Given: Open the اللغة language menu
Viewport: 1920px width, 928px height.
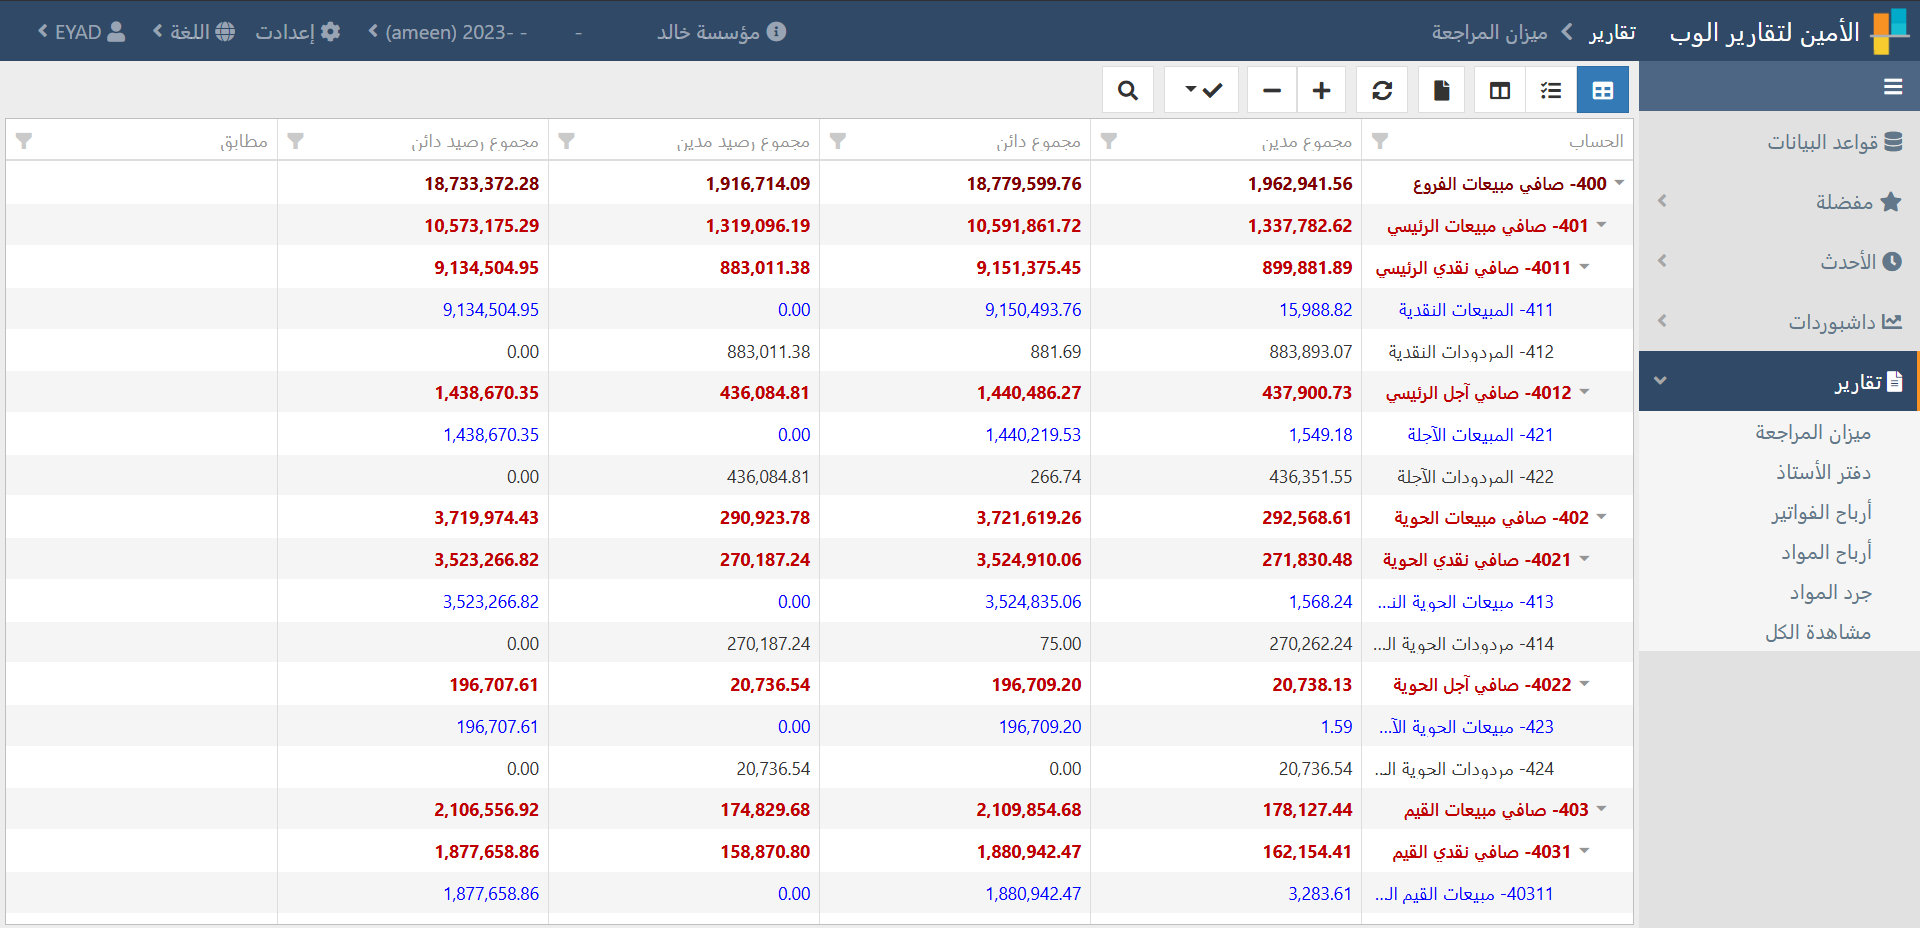Looking at the screenshot, I should click(194, 32).
